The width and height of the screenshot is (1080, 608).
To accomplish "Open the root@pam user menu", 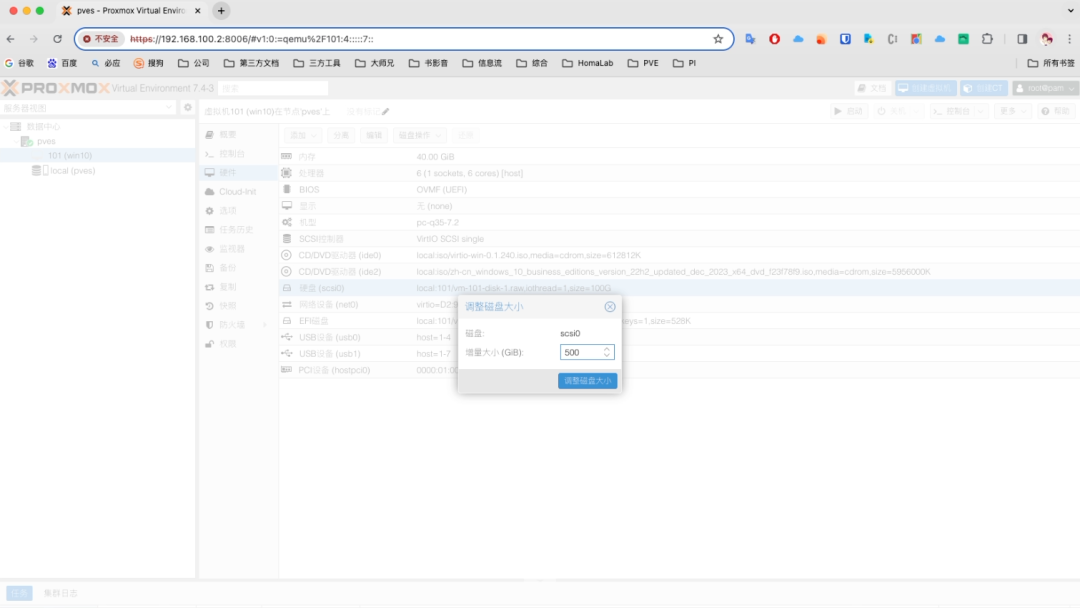I will point(1046,88).
